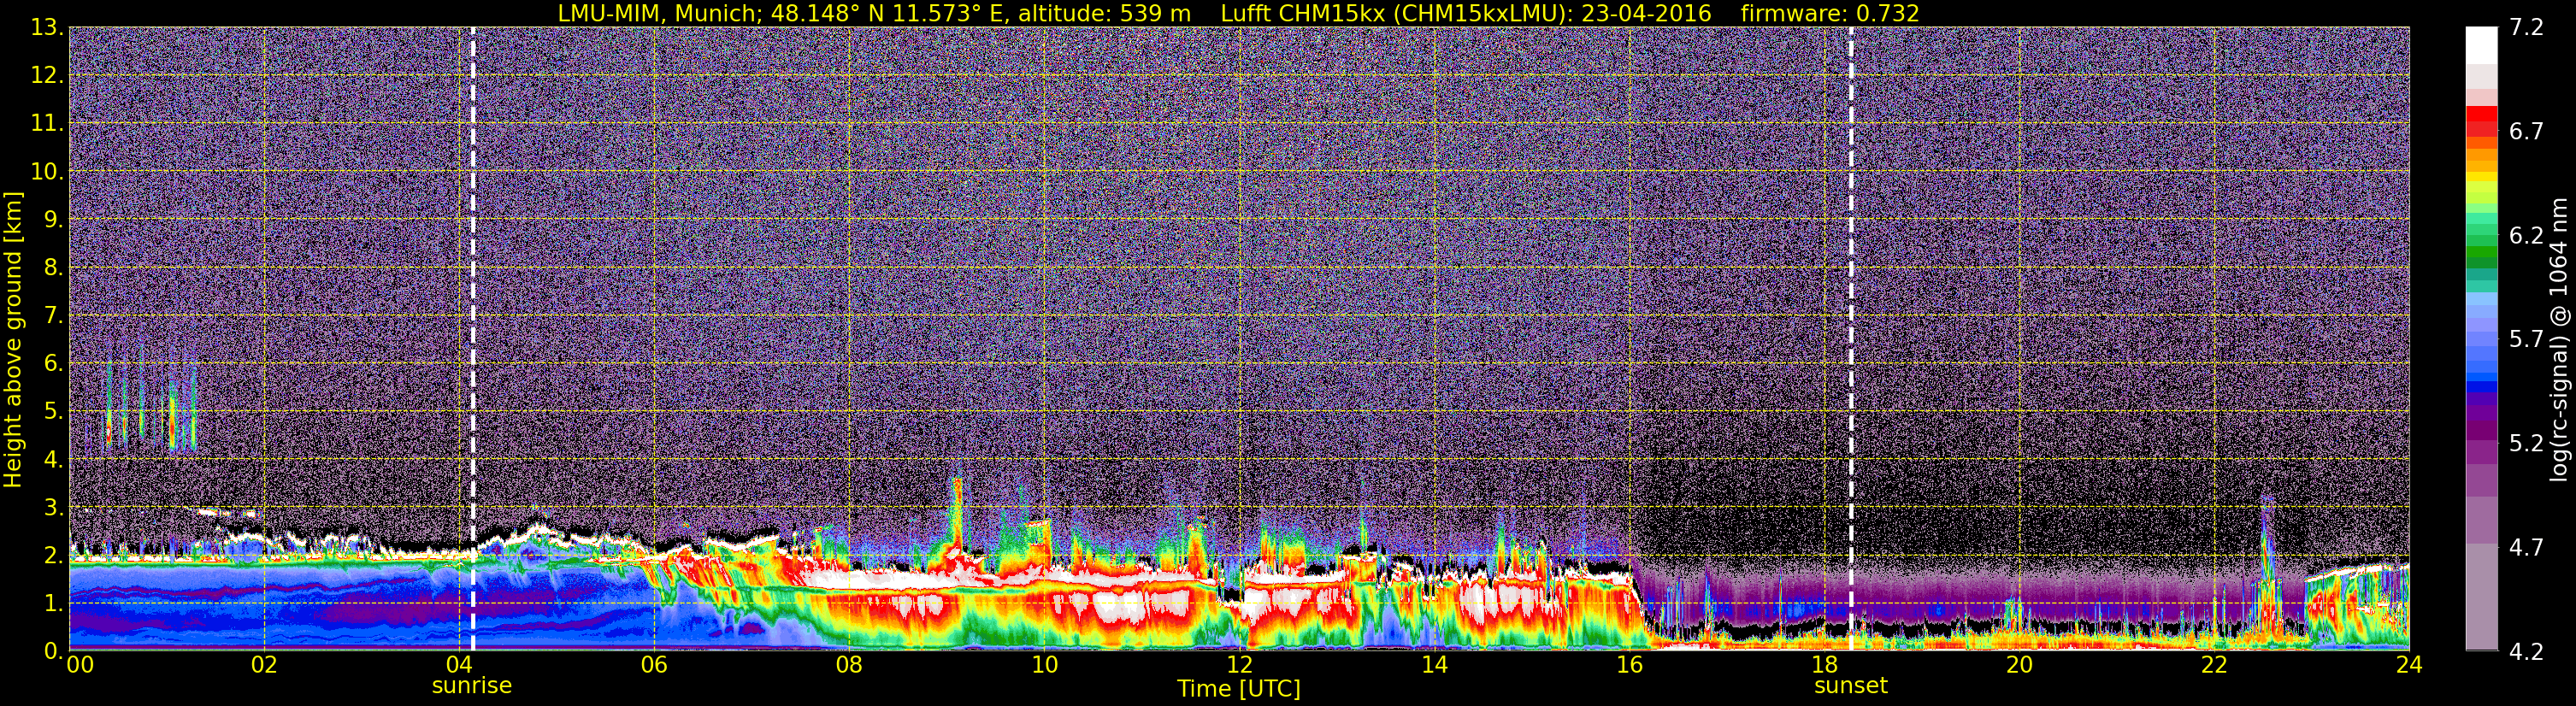Click the colorbar tick label '6.2'

[2526, 236]
